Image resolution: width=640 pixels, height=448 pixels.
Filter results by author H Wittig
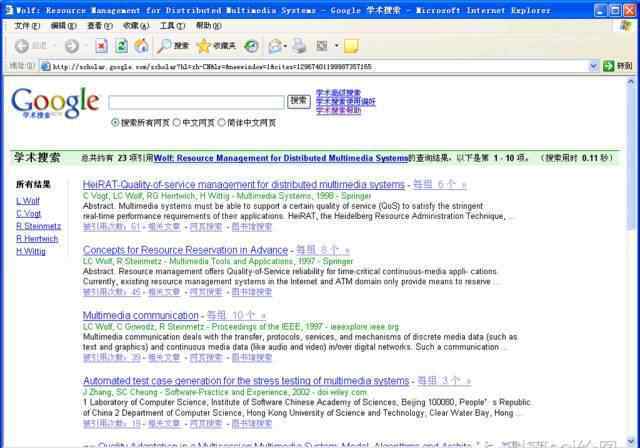pyautogui.click(x=31, y=251)
